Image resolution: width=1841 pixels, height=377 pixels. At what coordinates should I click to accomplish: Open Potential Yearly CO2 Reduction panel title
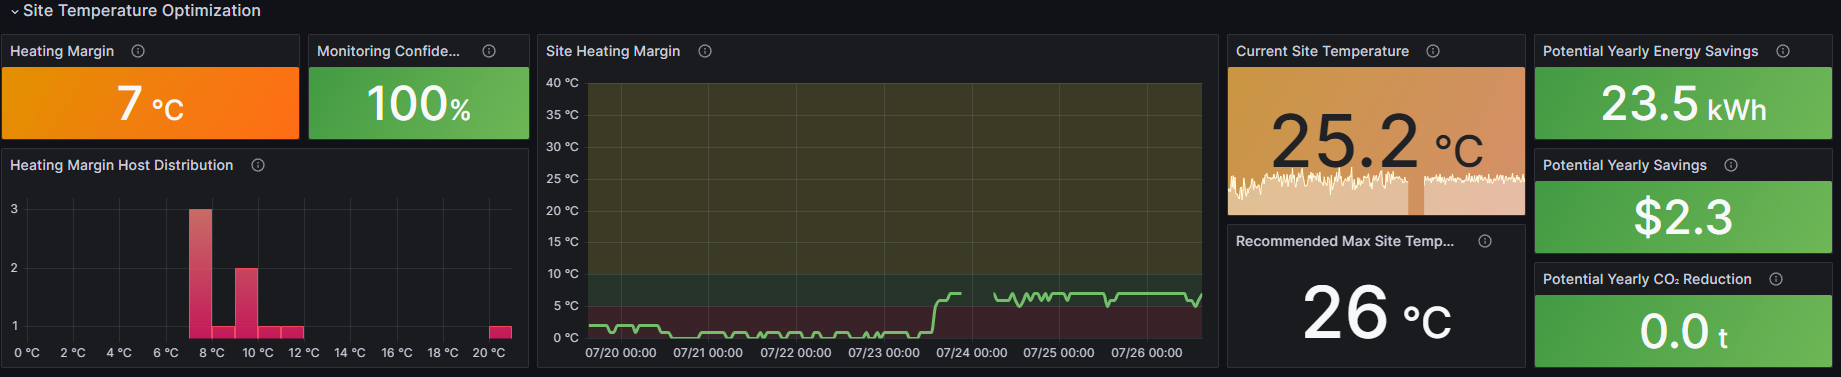tap(1647, 279)
